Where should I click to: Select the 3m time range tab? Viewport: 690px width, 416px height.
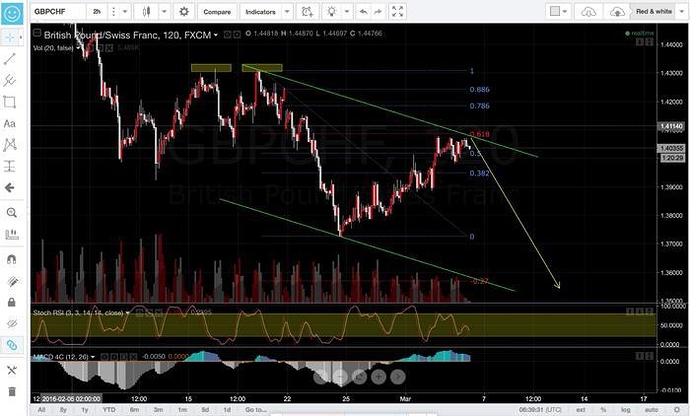point(158,410)
